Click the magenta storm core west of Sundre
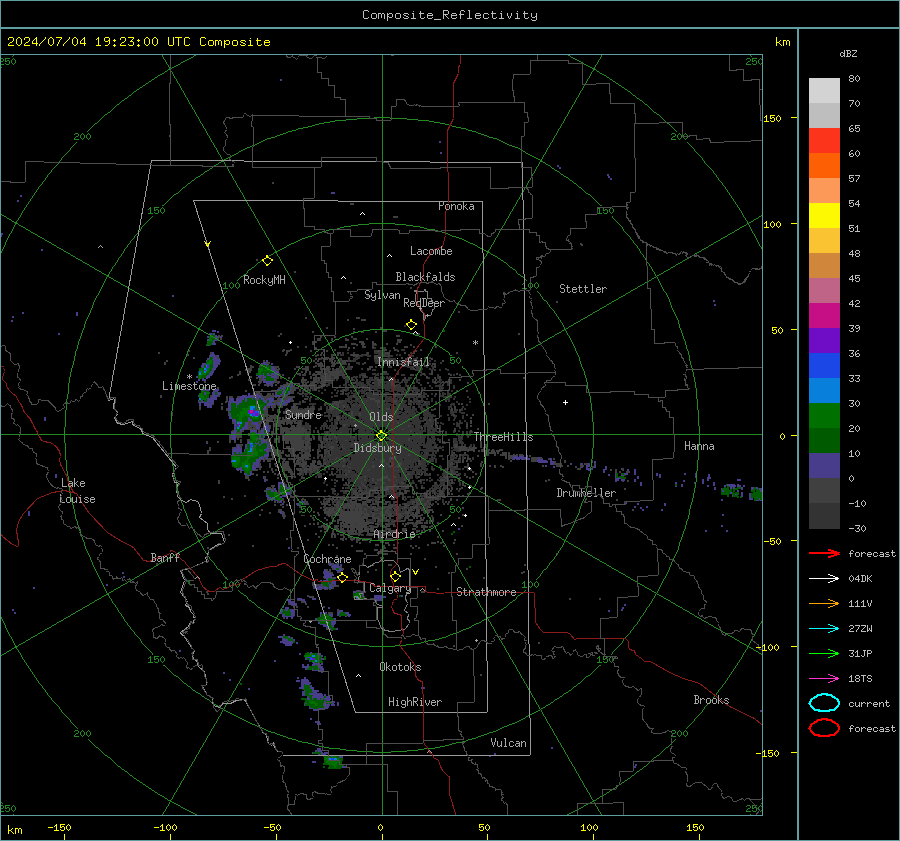The width and height of the screenshot is (900, 841). (x=254, y=412)
